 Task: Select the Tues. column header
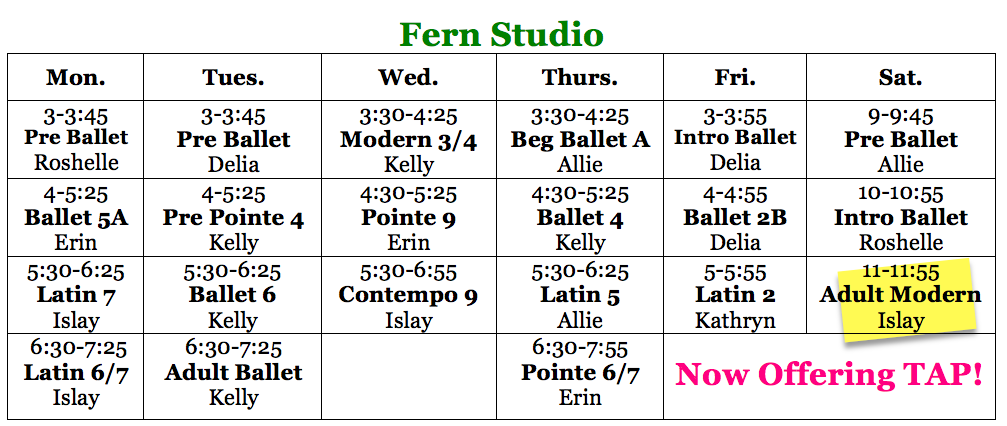233,77
